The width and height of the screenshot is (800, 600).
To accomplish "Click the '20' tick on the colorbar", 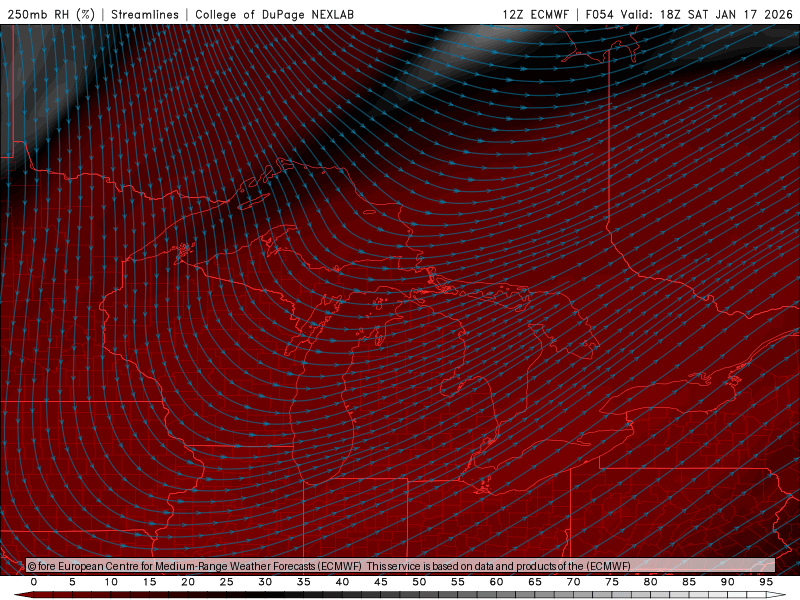I will (188, 582).
